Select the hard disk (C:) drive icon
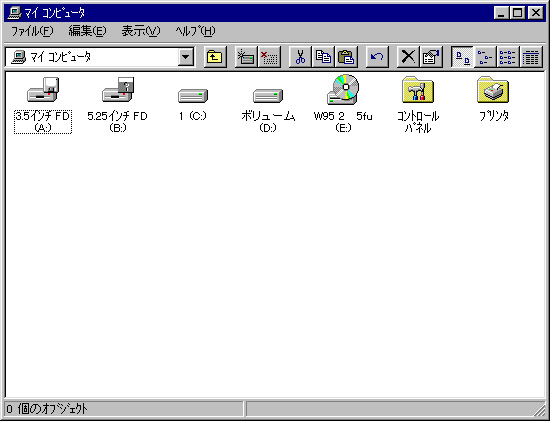The image size is (552, 423). [x=193, y=95]
